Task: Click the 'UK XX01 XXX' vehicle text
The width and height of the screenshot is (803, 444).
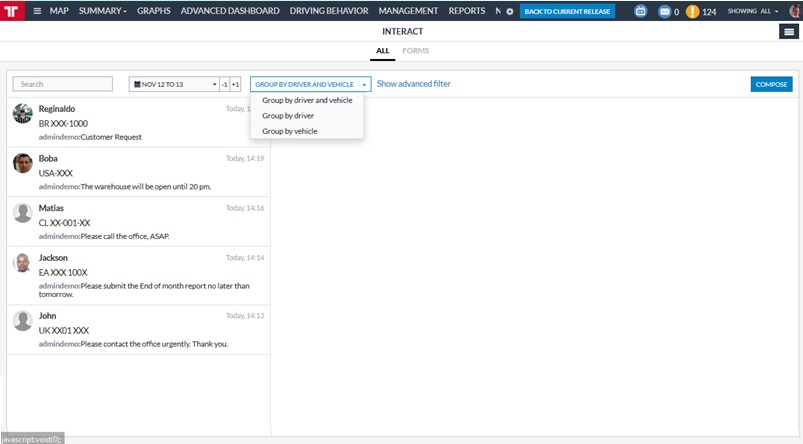Action: (64, 330)
